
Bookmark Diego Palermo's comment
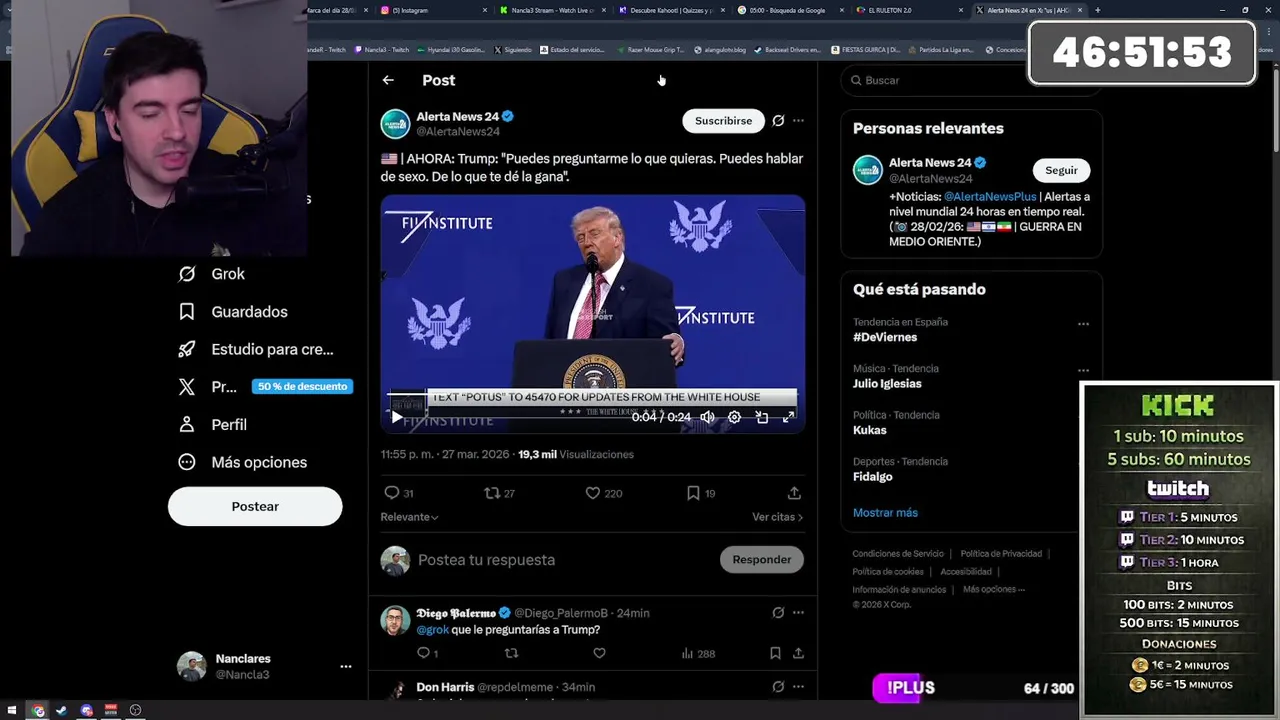tap(775, 653)
